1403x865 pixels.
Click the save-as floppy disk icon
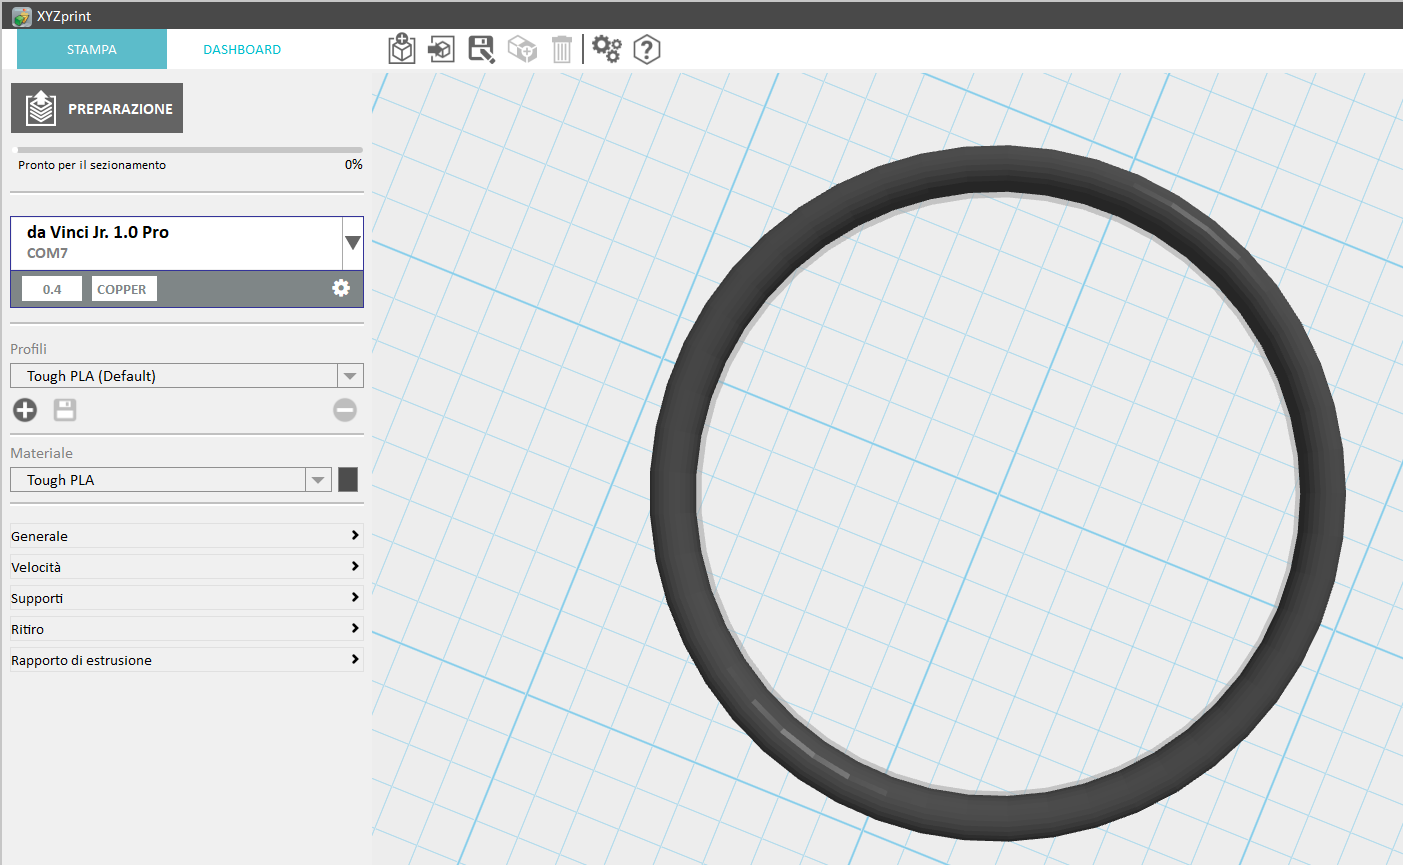(482, 49)
